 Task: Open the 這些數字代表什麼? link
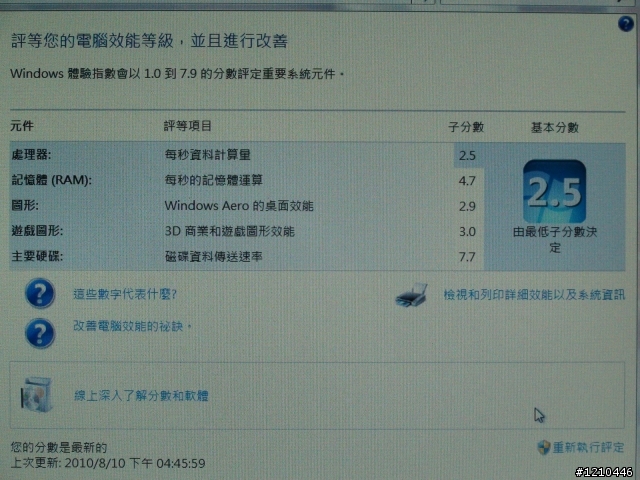coord(125,294)
